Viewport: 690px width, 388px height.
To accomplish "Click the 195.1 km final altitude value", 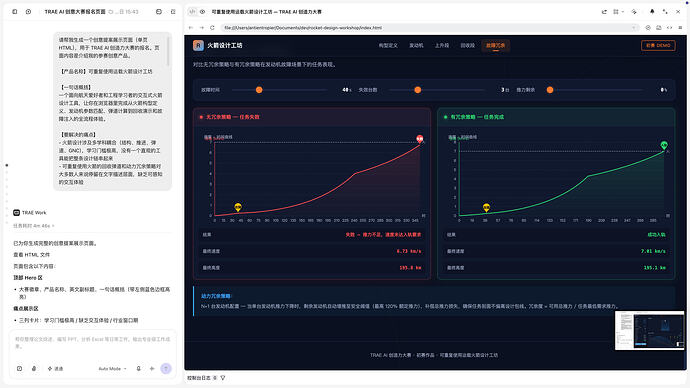I will tap(654, 267).
